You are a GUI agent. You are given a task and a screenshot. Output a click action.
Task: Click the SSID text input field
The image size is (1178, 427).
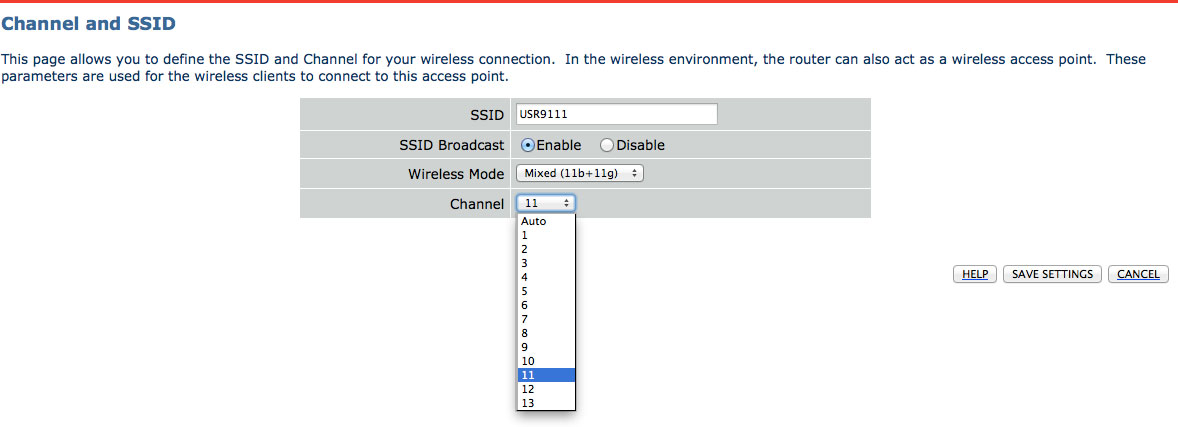[616, 114]
